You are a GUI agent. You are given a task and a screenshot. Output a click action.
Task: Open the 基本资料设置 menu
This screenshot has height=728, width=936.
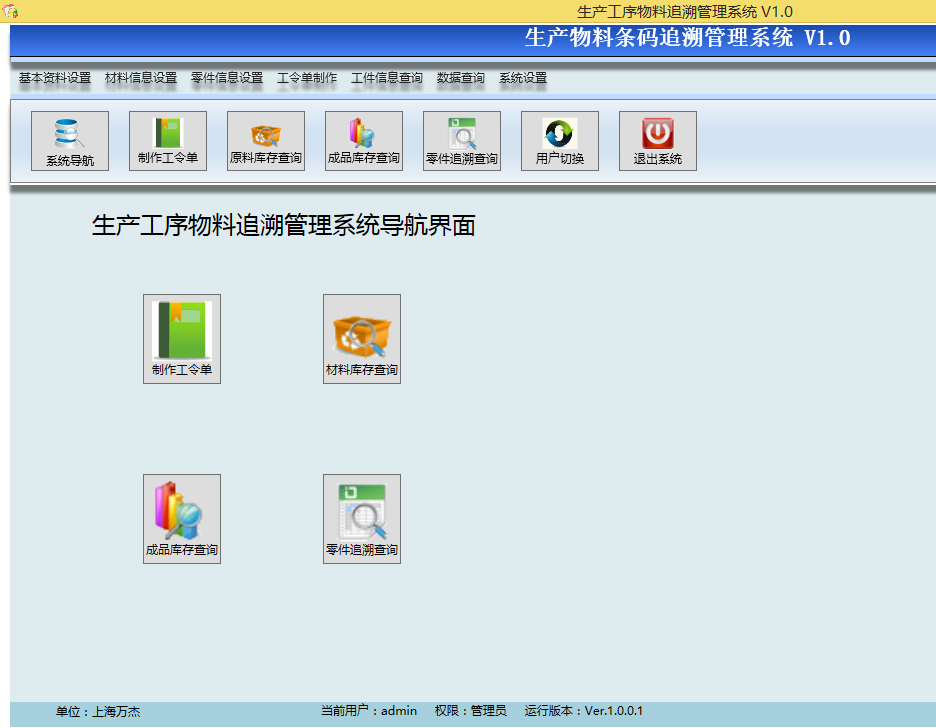[x=55, y=78]
